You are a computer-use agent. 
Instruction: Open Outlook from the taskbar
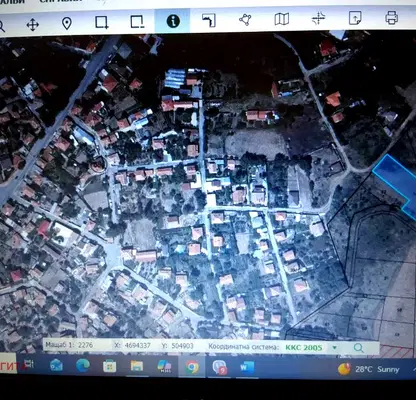(56, 366)
